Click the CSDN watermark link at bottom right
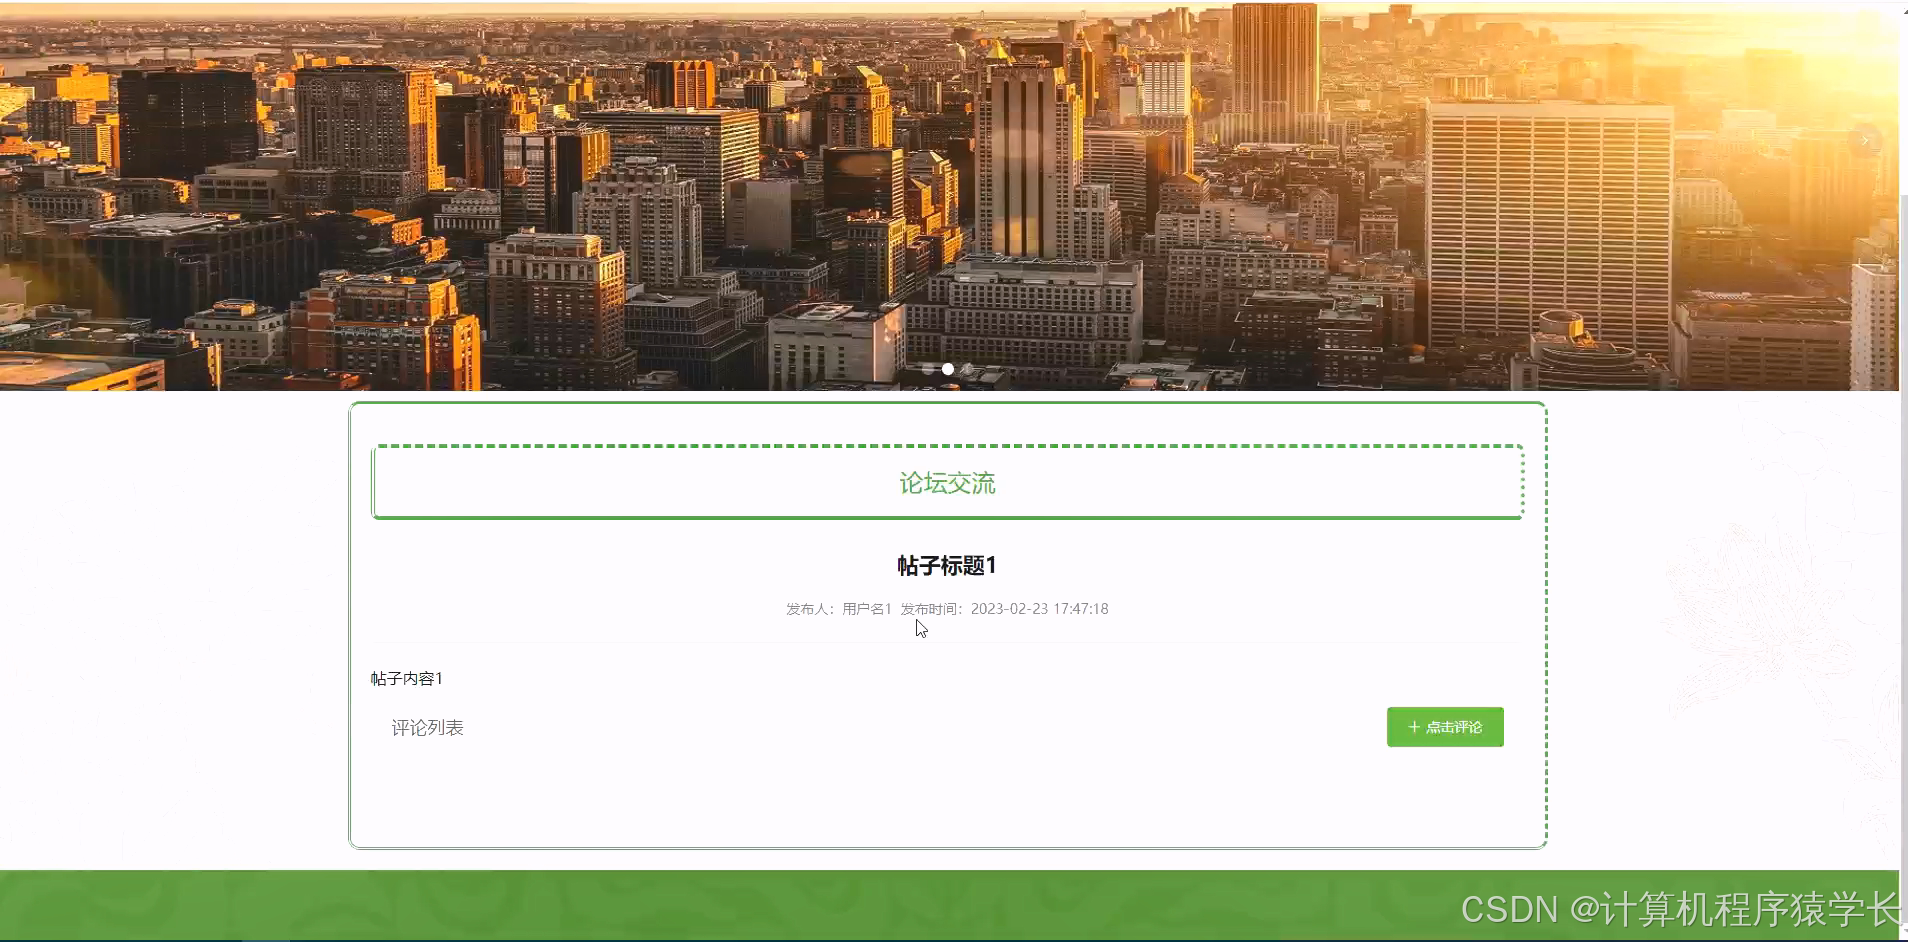 pos(1680,909)
